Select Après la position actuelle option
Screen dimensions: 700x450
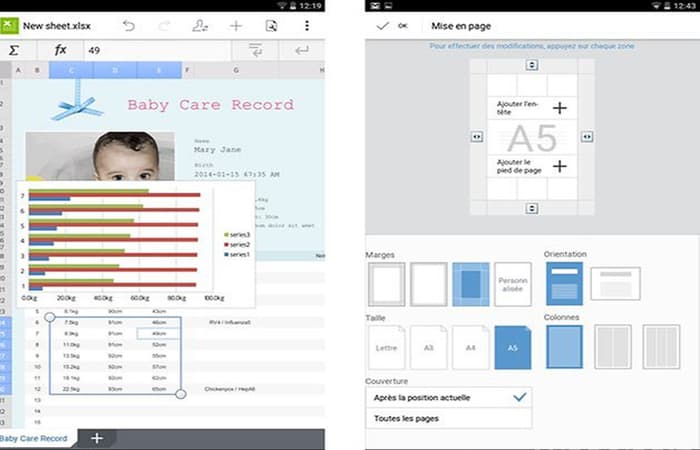(x=449, y=397)
